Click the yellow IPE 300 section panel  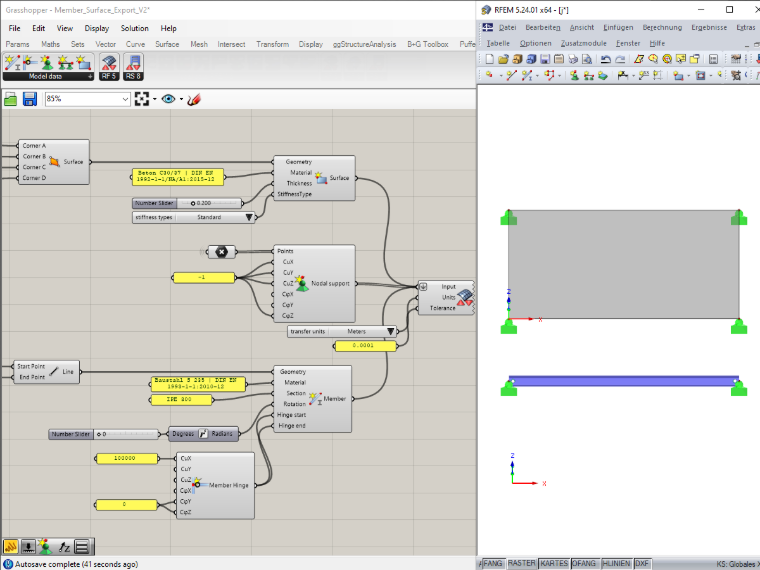(181, 399)
